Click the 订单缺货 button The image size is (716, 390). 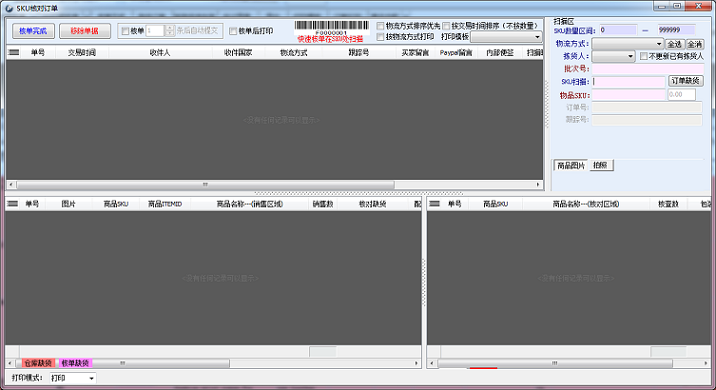[x=685, y=81]
